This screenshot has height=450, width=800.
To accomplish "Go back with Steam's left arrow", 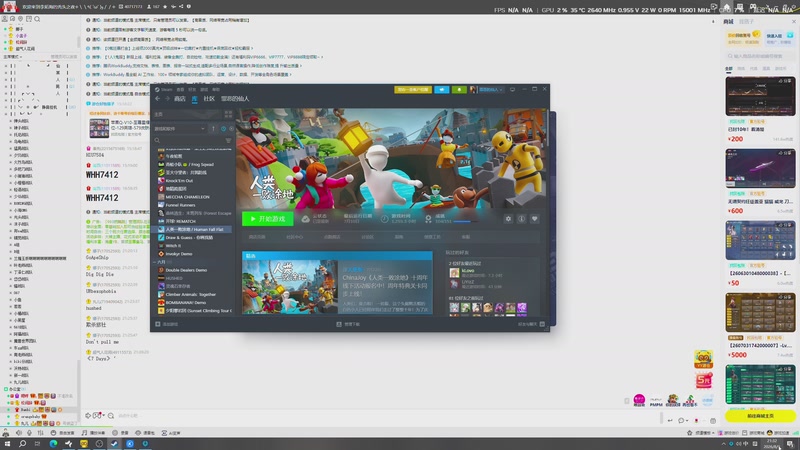I will pos(158,98).
